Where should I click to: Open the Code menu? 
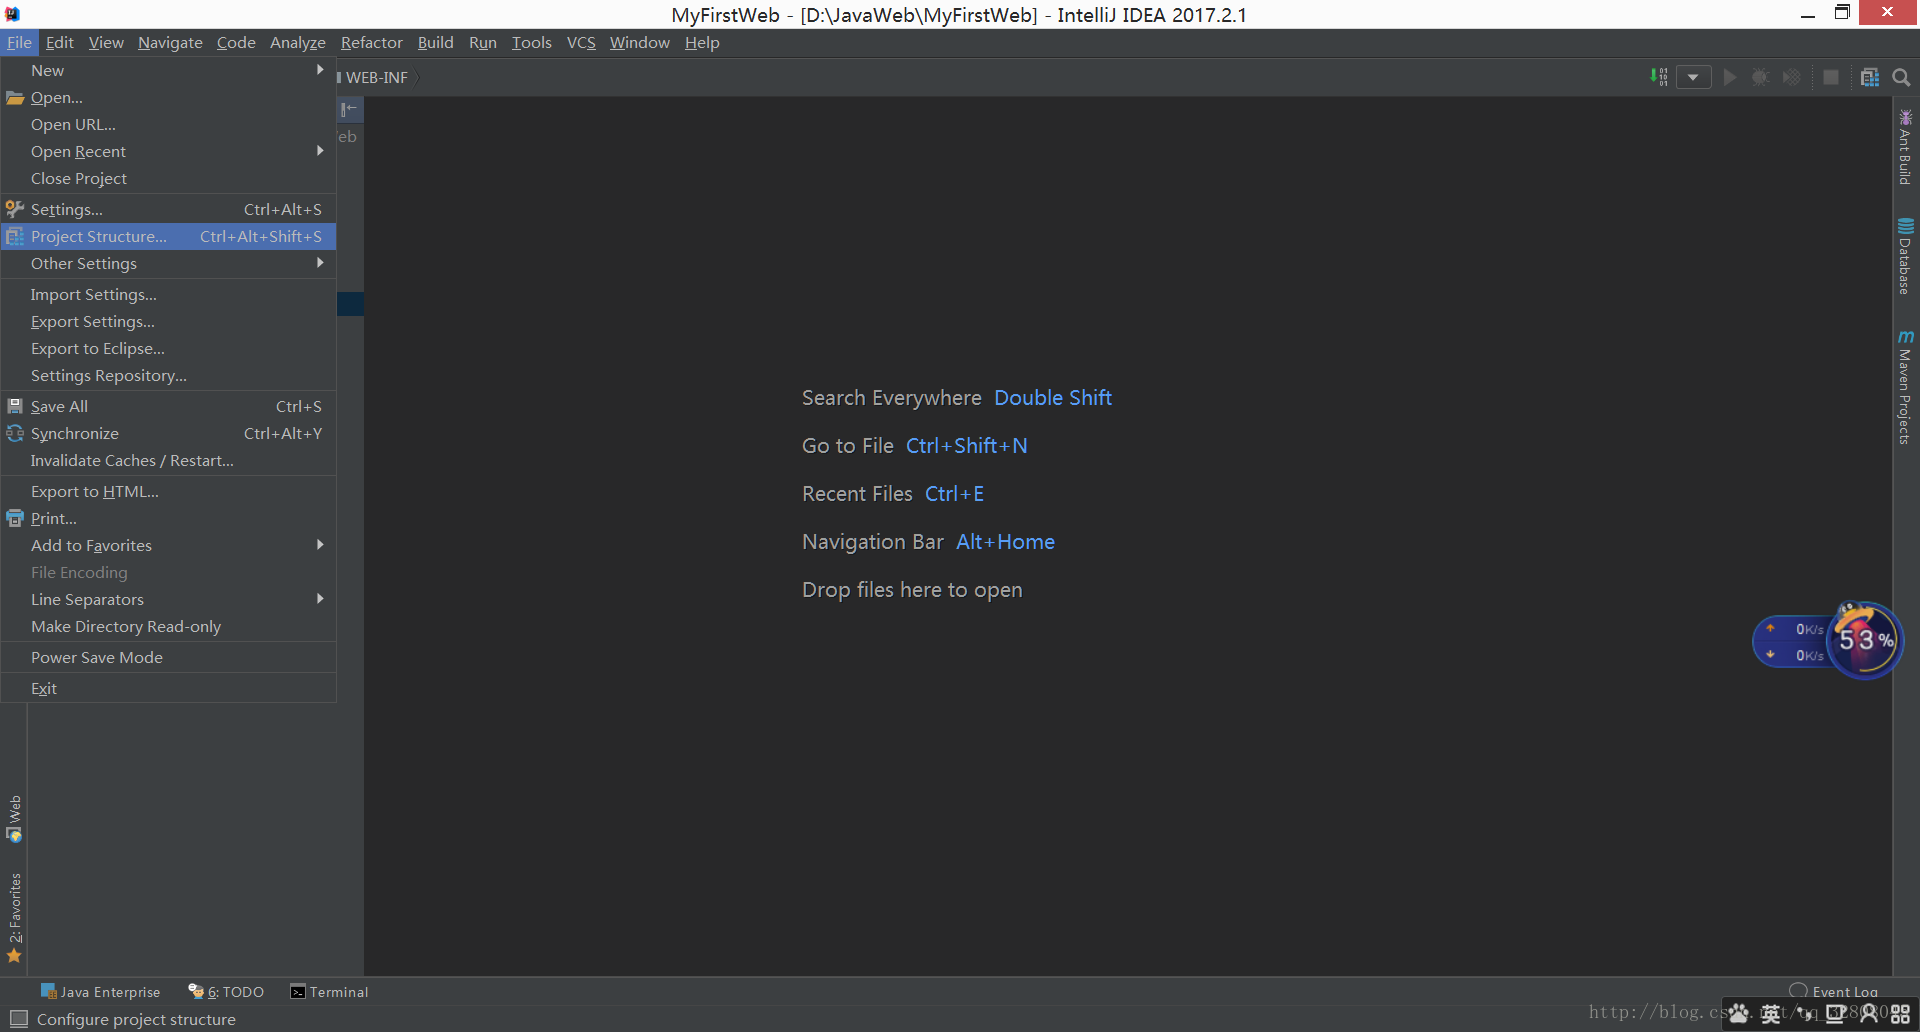[236, 42]
